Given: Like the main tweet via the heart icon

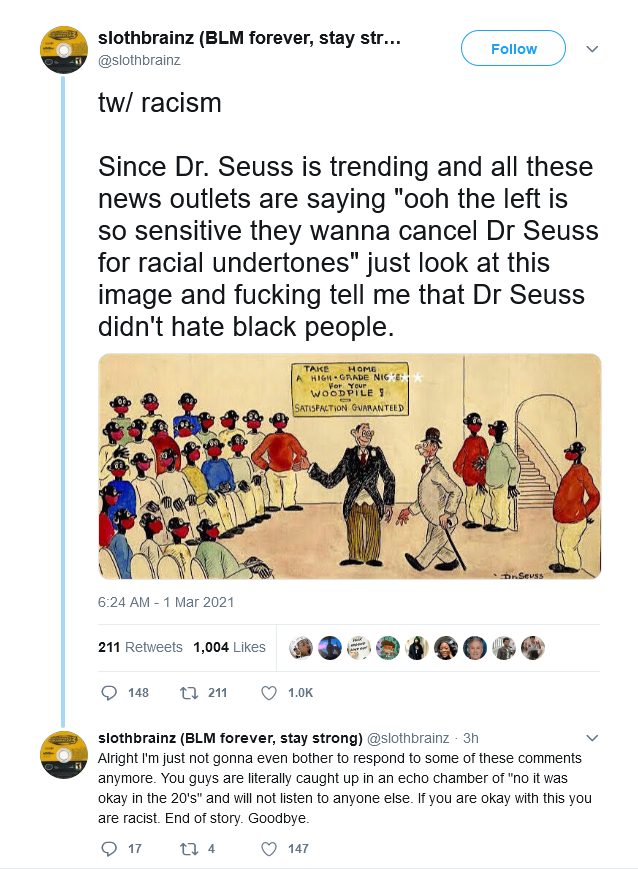Looking at the screenshot, I should click(x=269, y=693).
